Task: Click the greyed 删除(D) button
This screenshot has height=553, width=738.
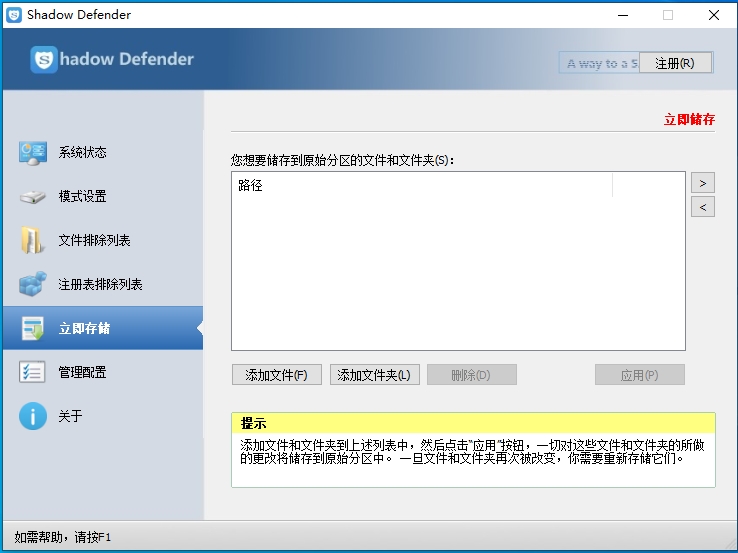Action: (x=472, y=375)
